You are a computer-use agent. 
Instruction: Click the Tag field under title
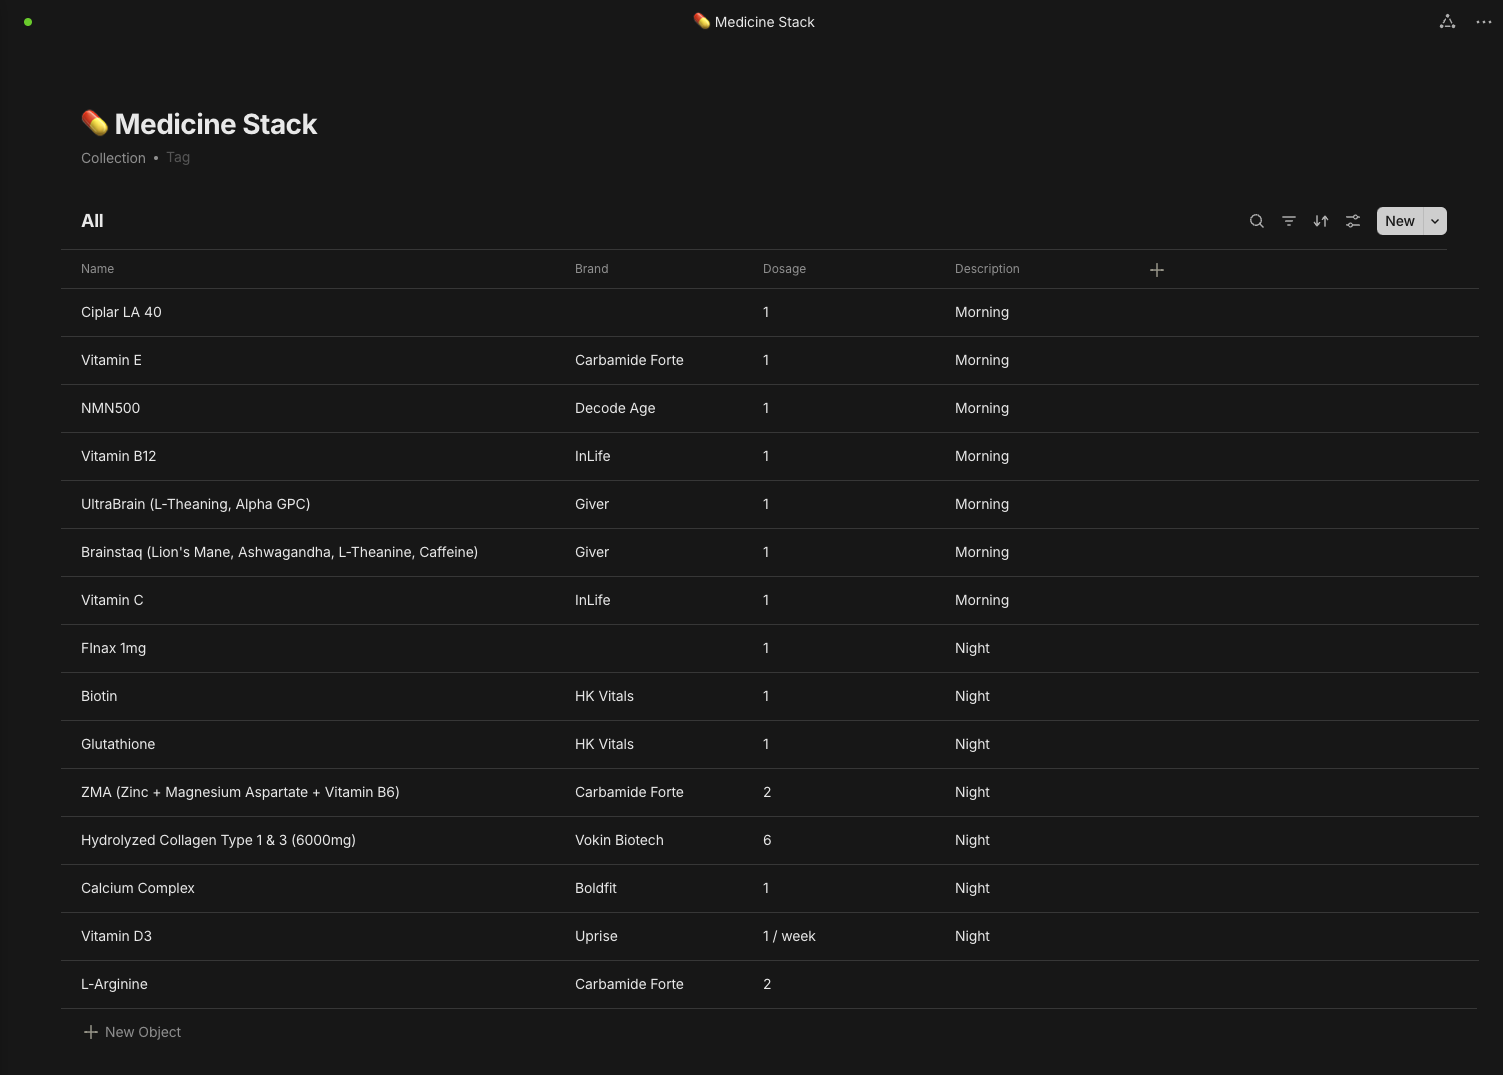[x=178, y=158]
